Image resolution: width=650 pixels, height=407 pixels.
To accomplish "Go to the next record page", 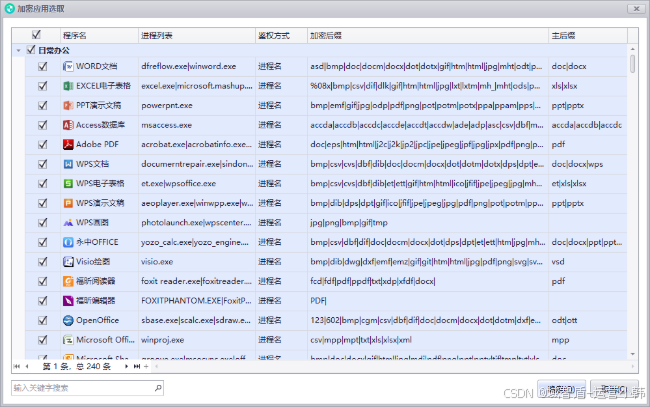I will (126, 366).
